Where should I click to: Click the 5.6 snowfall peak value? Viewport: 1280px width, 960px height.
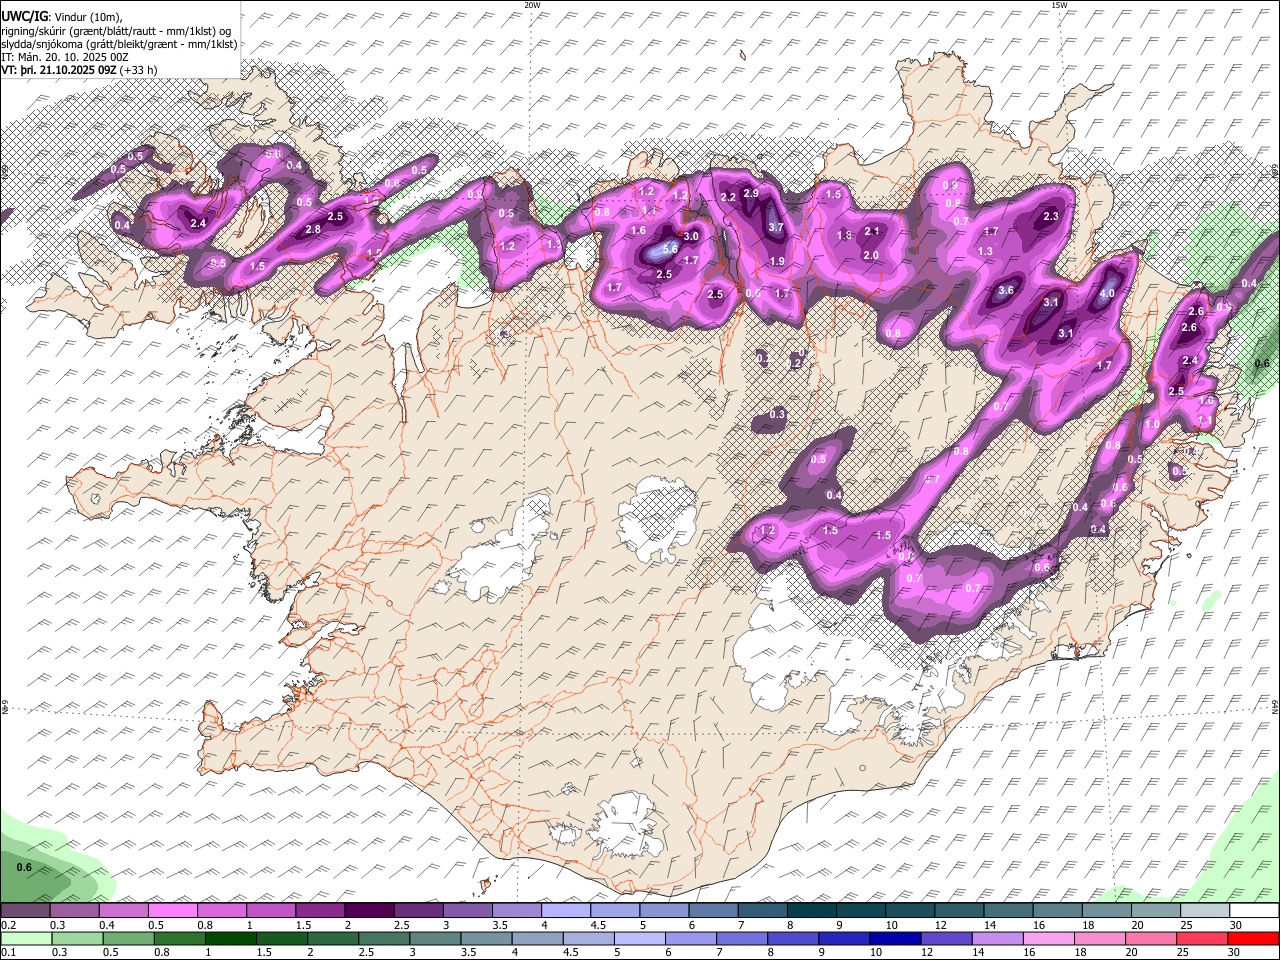pos(670,248)
